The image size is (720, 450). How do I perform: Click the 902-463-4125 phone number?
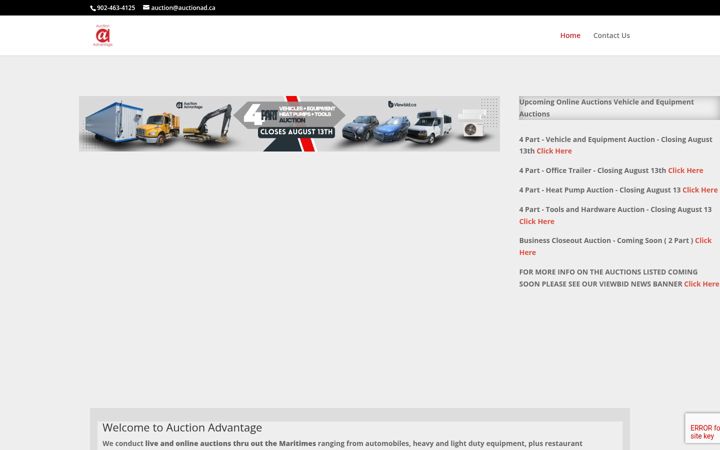[x=116, y=8]
